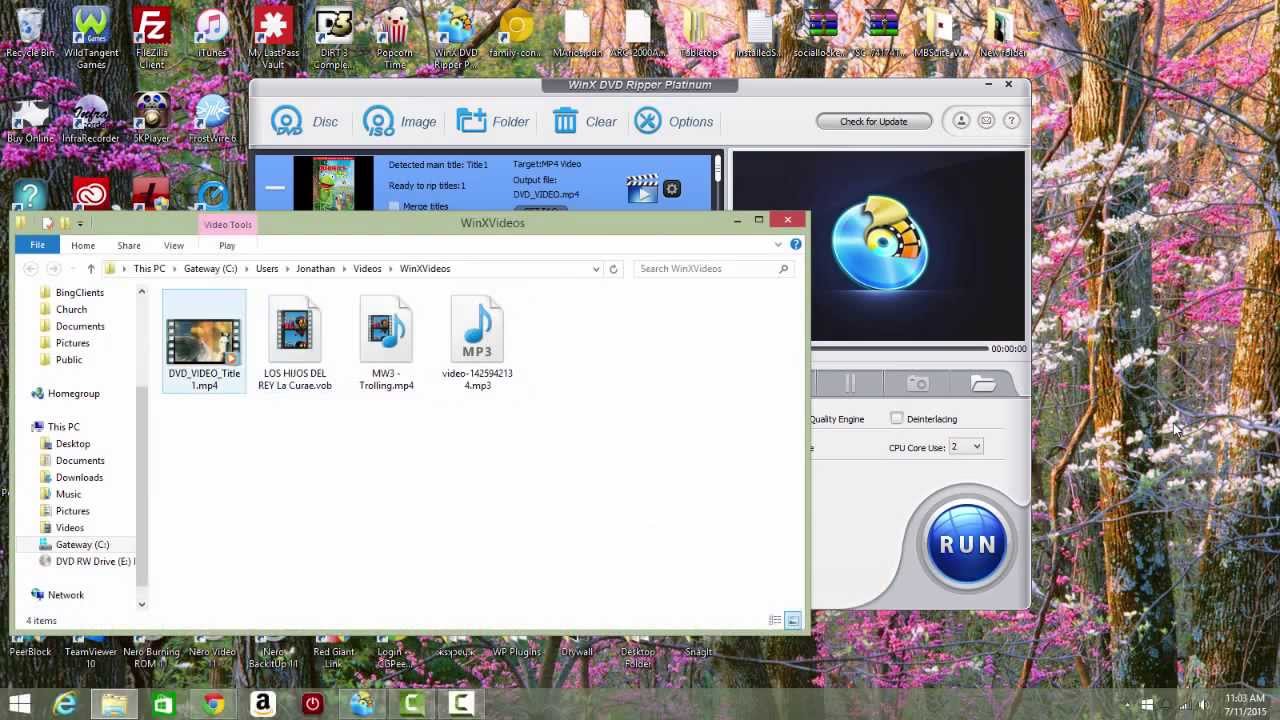Open the output profile clapperboard icon
The width and height of the screenshot is (1280, 720).
(642, 188)
